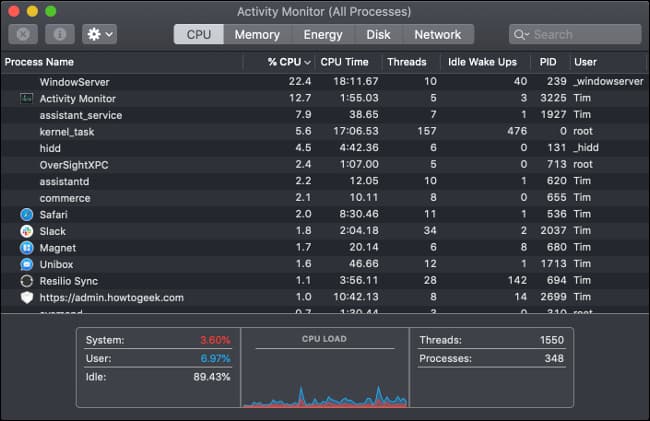The width and height of the screenshot is (650, 421).
Task: Switch to the Memory tab
Action: coord(257,34)
